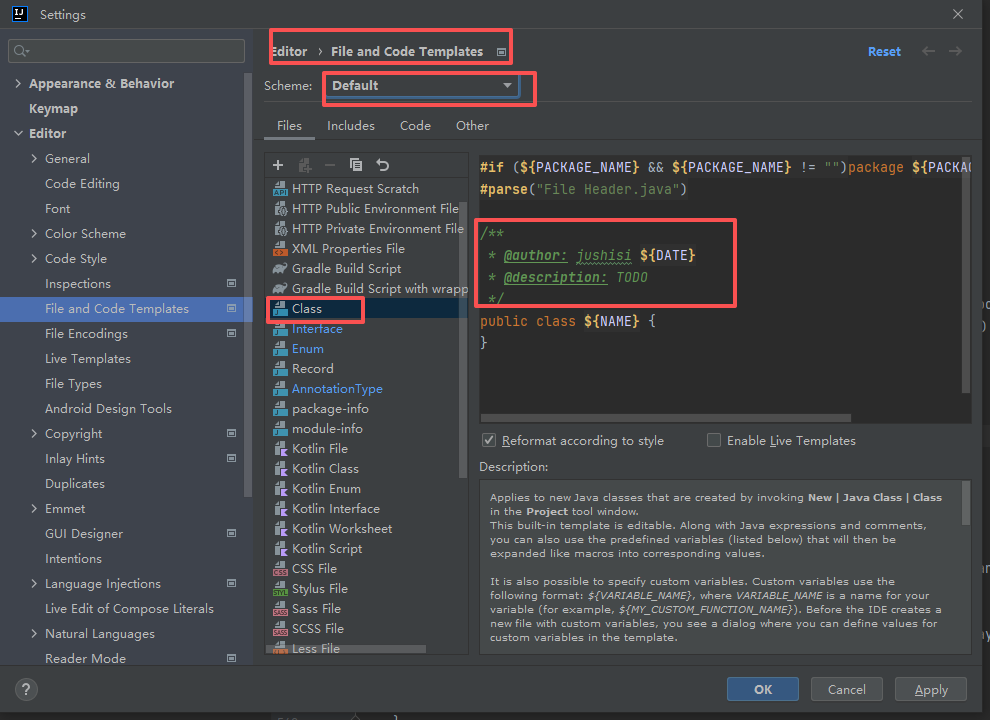Click the back arrow next to Reset
The width and height of the screenshot is (990, 720).
pos(928,51)
